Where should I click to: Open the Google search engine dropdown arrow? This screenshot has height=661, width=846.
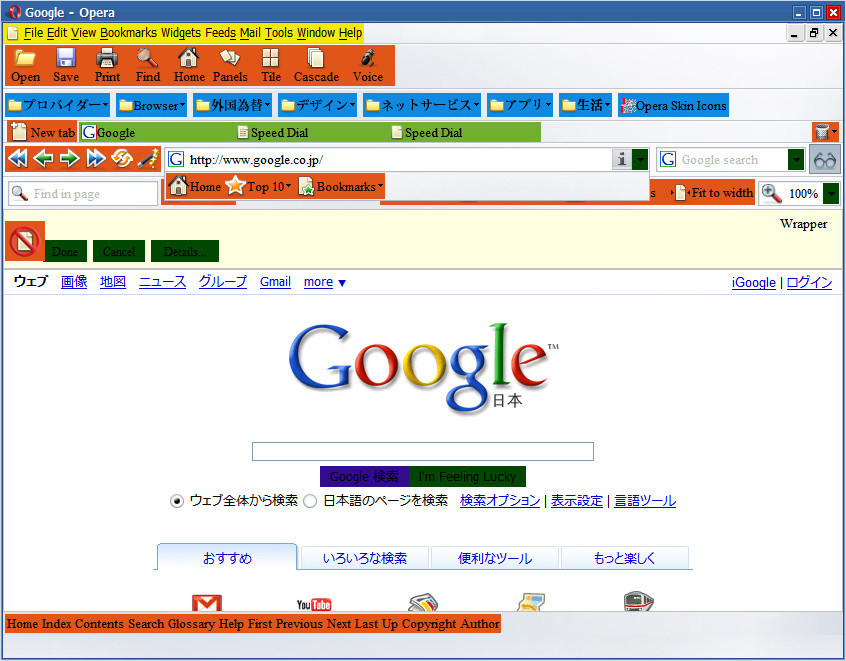point(795,160)
